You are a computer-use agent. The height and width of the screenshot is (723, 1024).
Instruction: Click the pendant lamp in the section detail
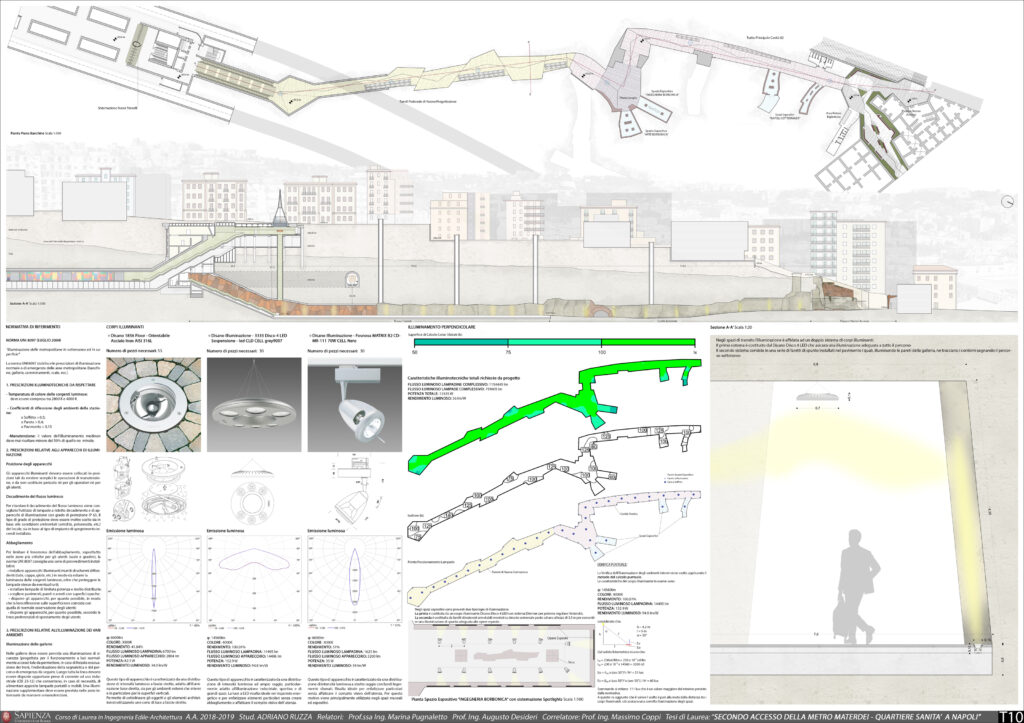[816, 397]
